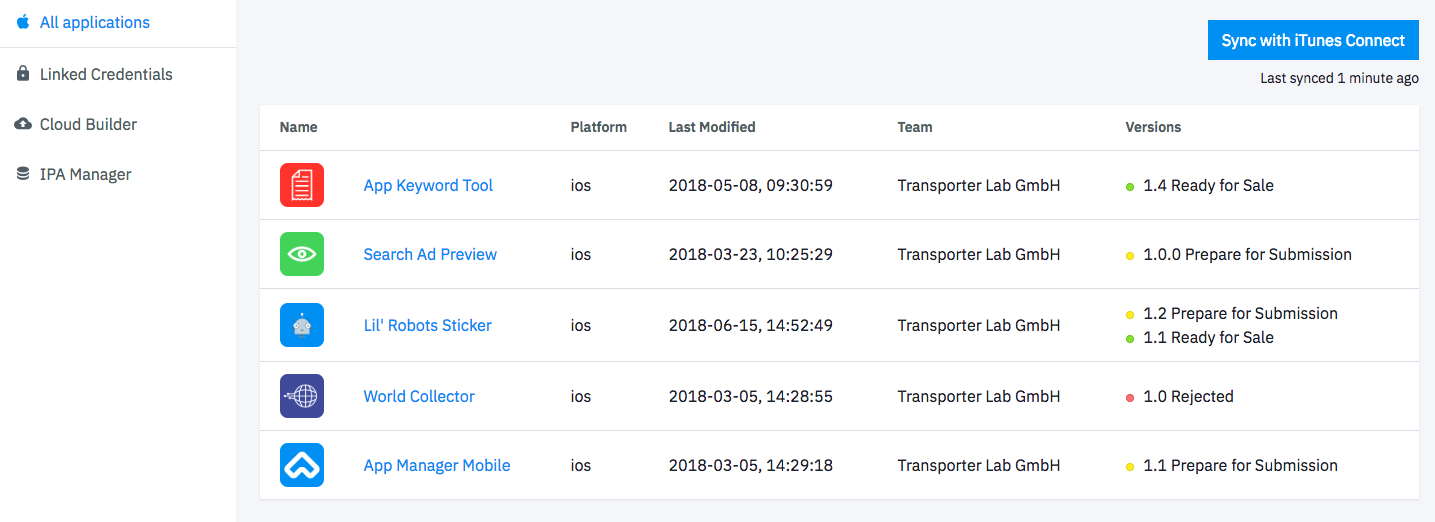
Task: Click 1.1 Prepare for Submission version text
Action: (1240, 465)
